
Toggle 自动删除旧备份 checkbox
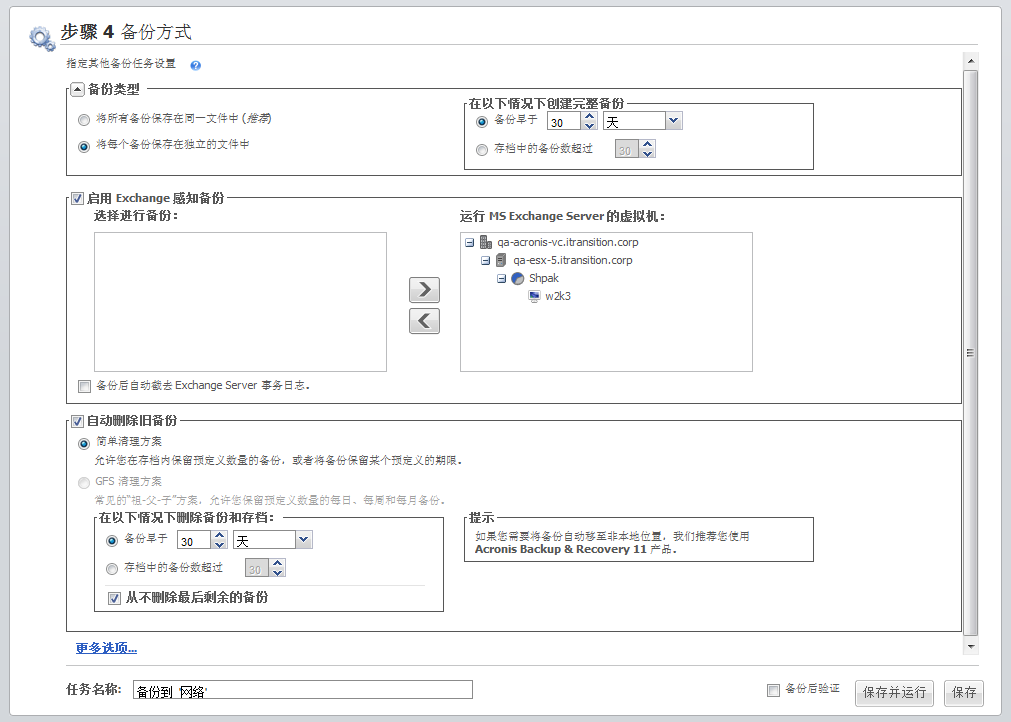77,421
